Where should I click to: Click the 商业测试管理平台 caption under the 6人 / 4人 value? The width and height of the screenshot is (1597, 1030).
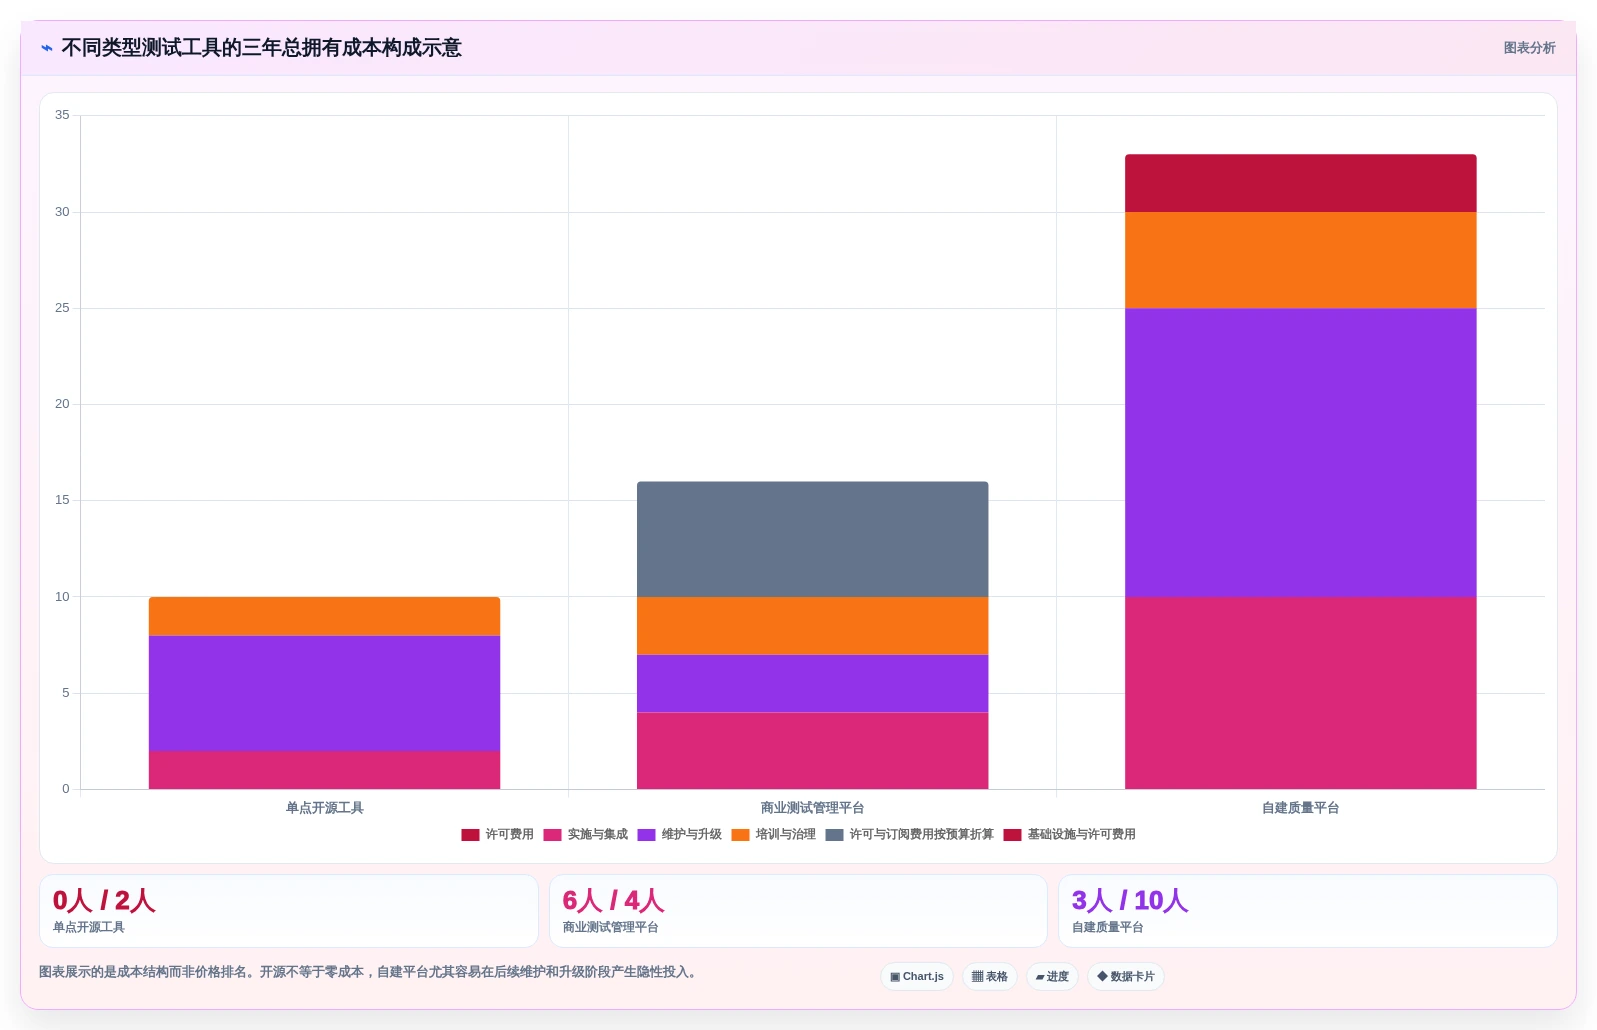(x=610, y=928)
